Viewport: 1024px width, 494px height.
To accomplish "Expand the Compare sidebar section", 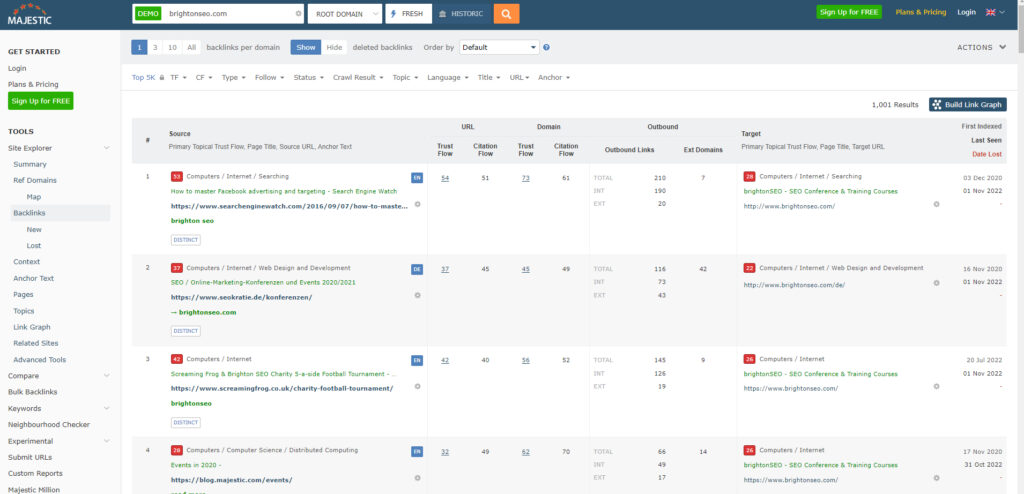I will (107, 376).
